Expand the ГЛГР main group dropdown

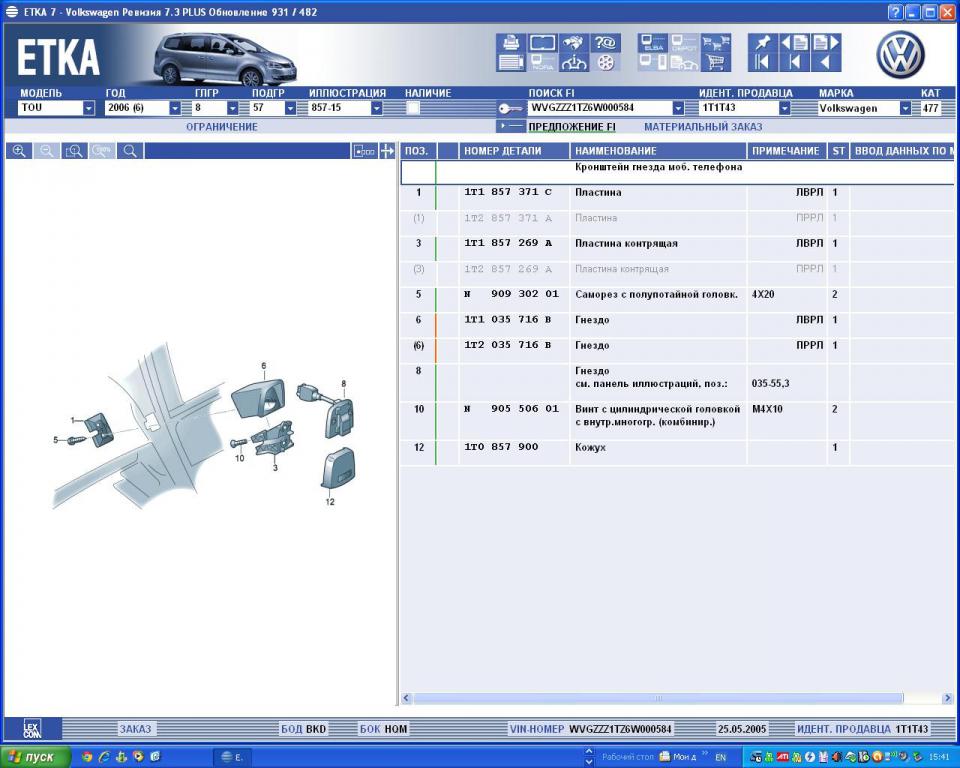(x=232, y=108)
